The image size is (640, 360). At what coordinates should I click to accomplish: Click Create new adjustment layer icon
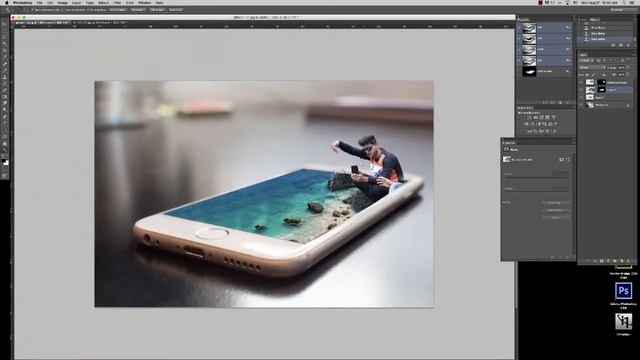[608, 260]
